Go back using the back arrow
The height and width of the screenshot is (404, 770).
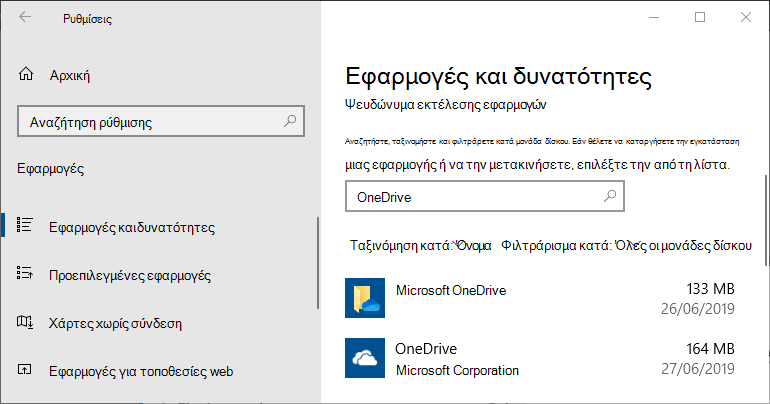coord(25,17)
